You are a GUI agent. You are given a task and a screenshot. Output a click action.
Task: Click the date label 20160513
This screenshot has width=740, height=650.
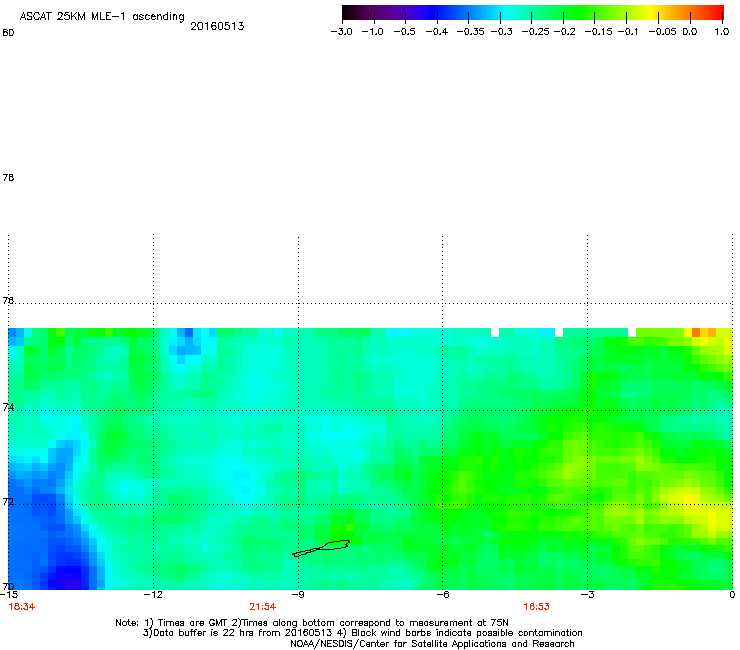point(217,26)
